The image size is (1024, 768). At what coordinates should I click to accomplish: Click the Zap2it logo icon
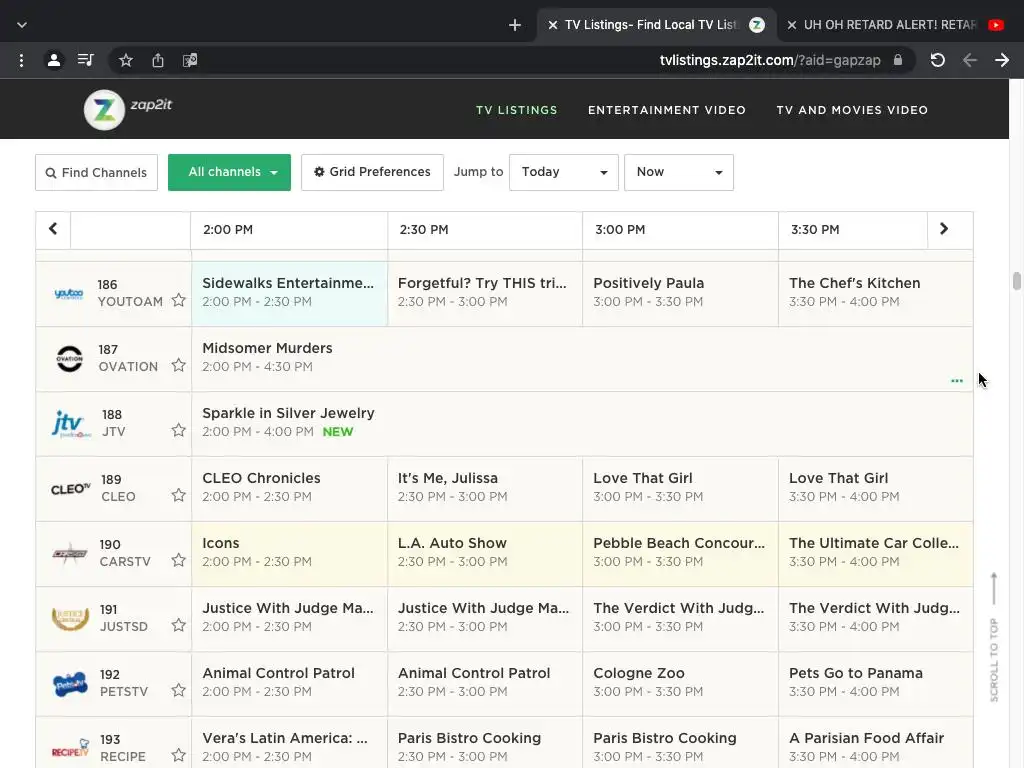[104, 110]
